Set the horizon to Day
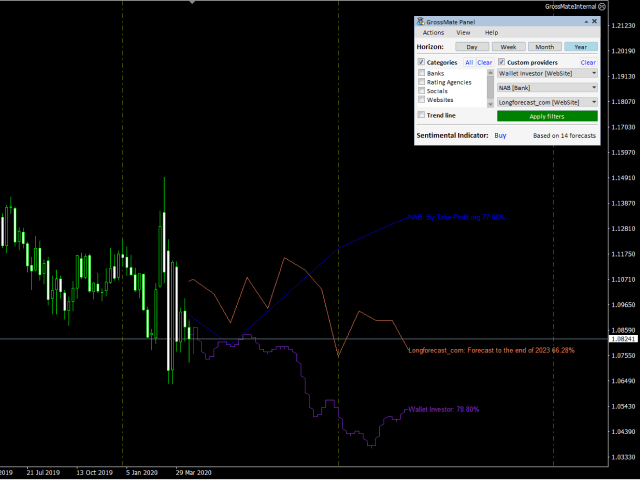640x480 pixels. [472, 47]
